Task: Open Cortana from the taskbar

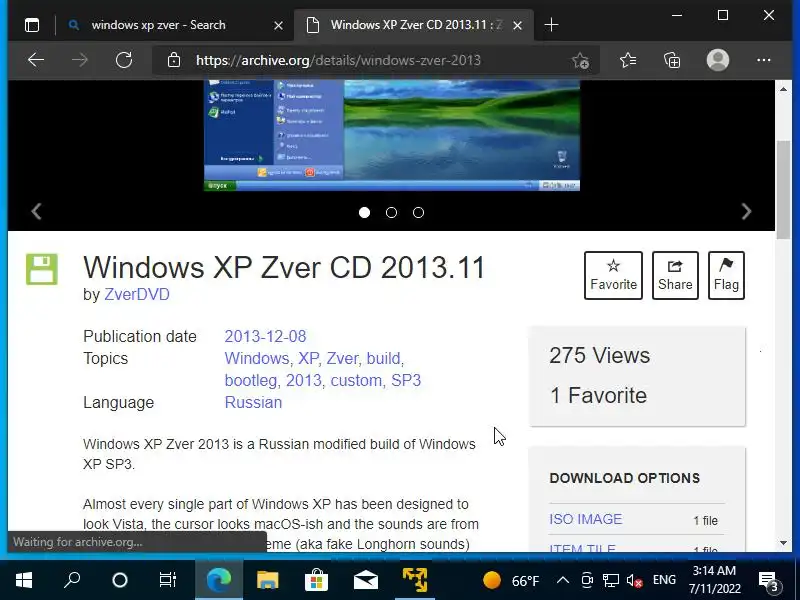Action: point(120,580)
